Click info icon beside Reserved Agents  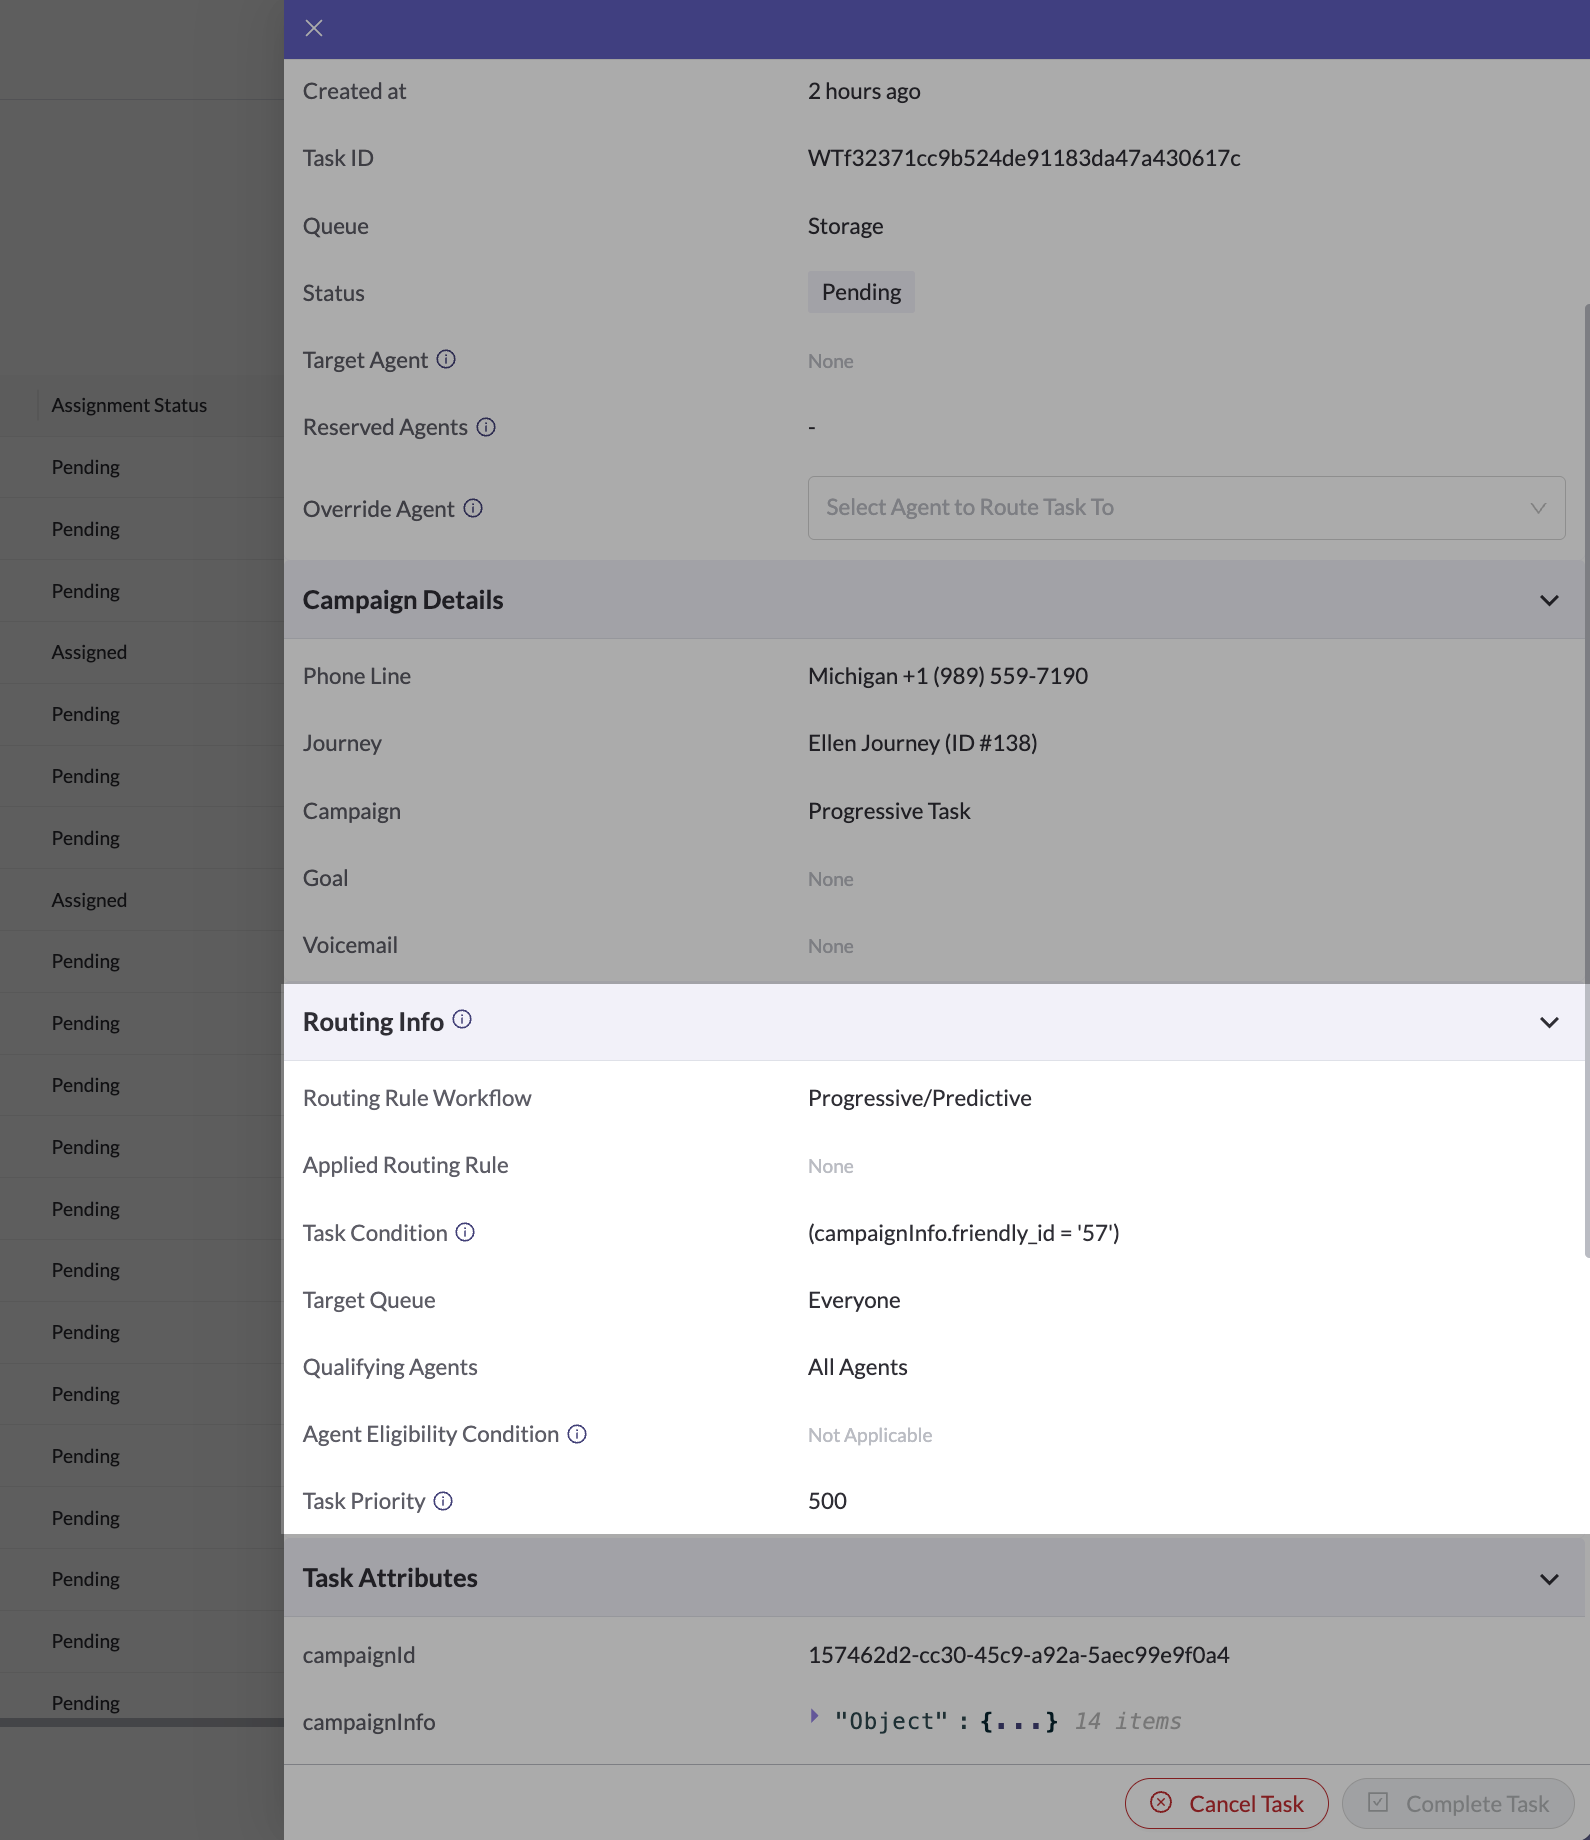(x=486, y=427)
